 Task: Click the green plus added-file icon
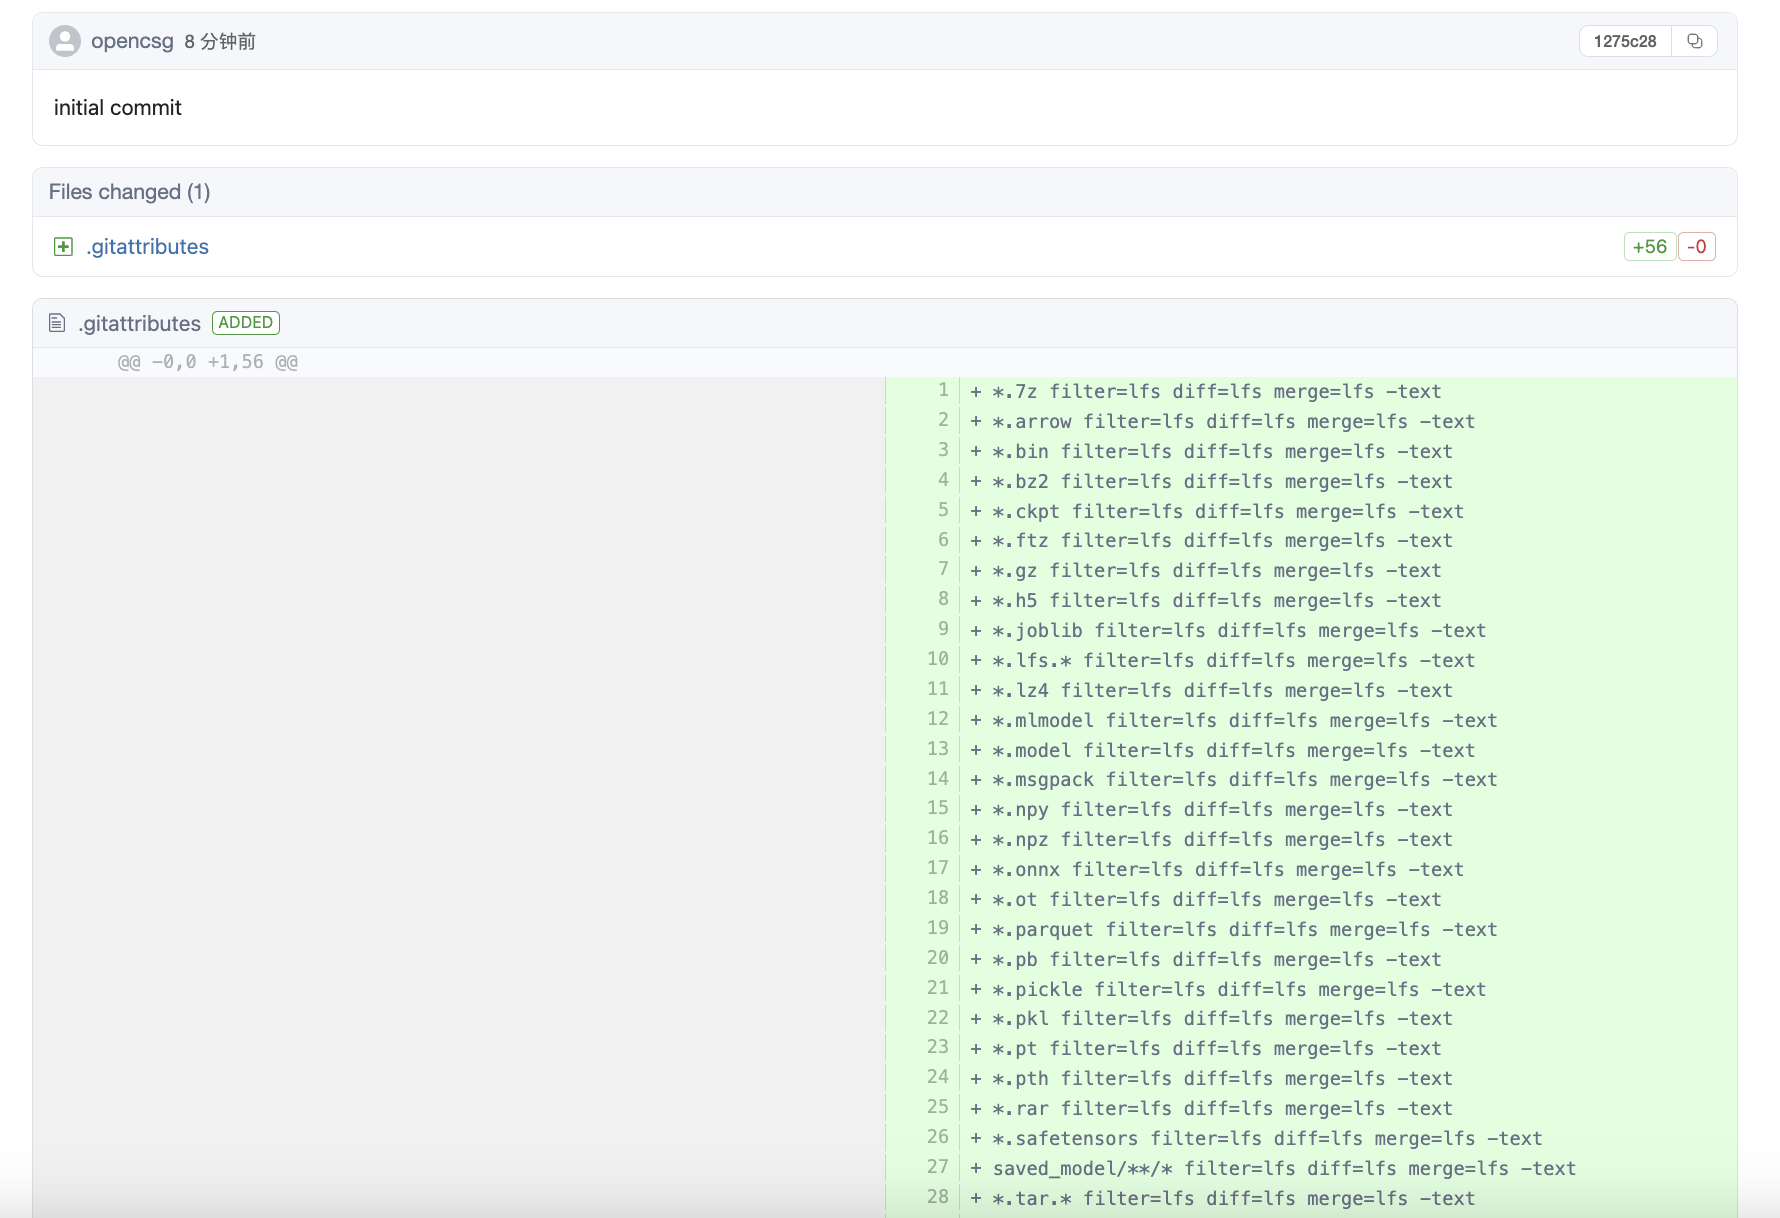[63, 247]
